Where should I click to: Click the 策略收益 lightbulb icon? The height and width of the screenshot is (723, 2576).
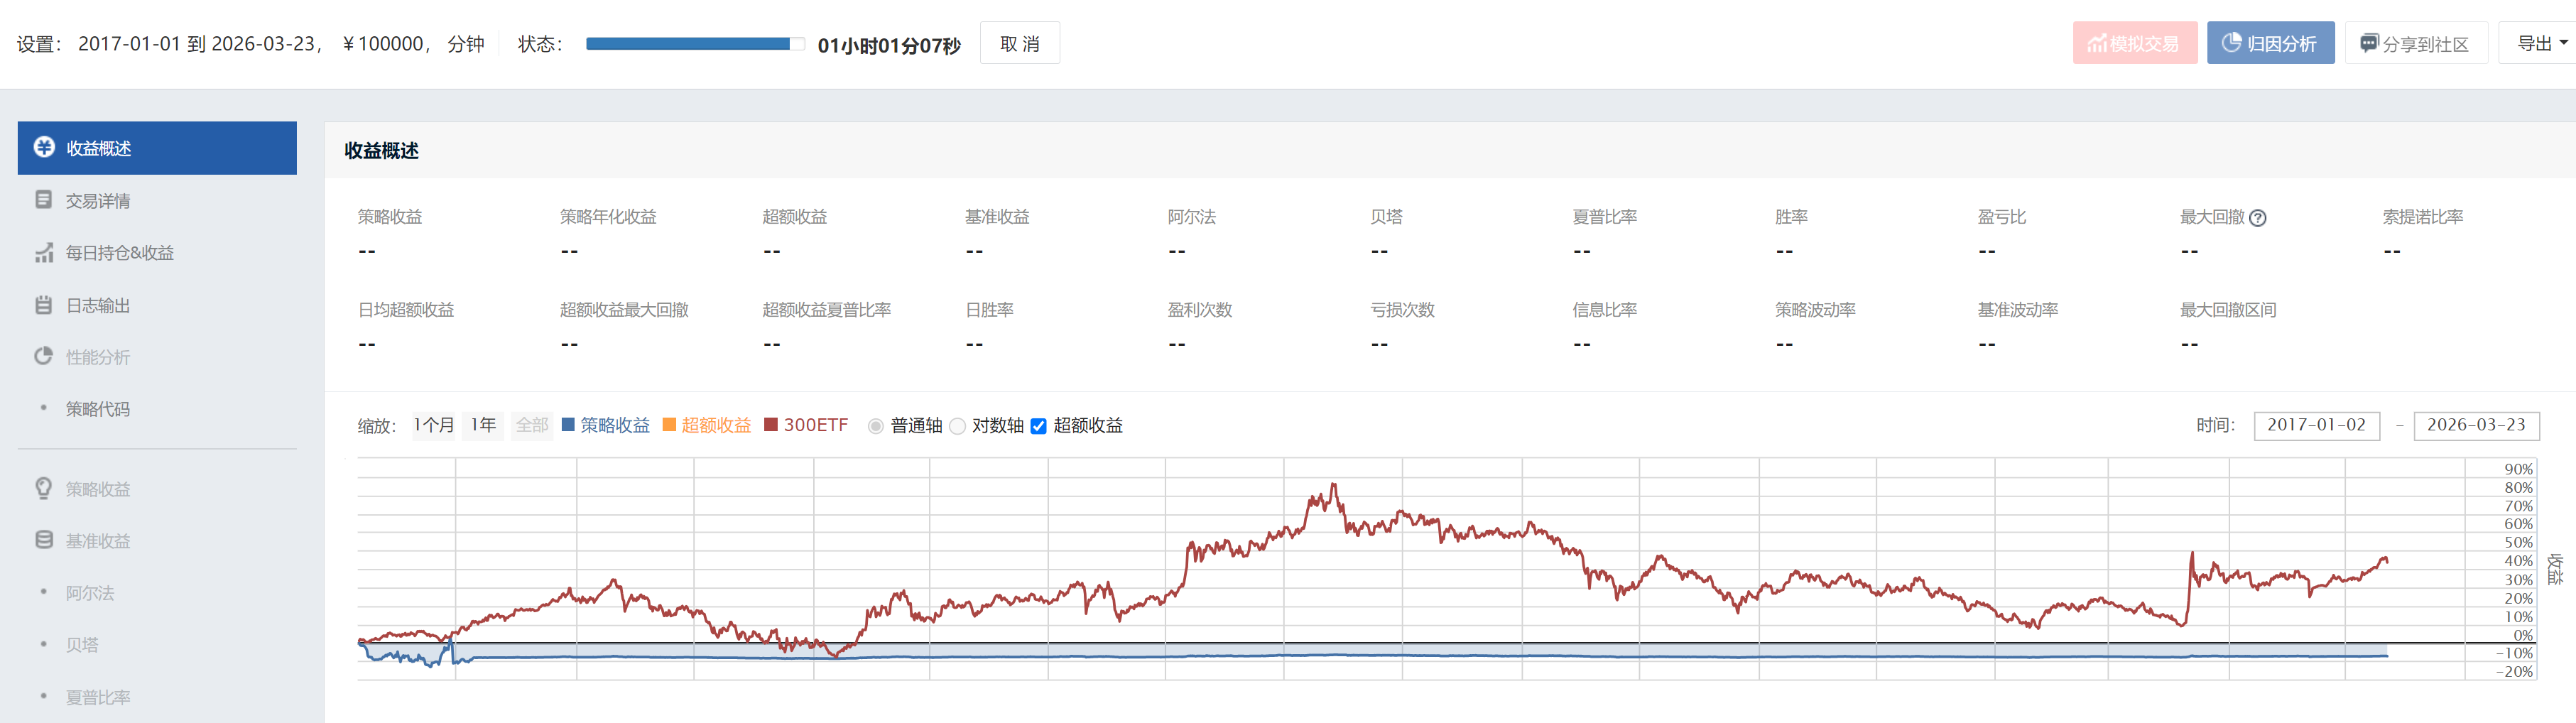[44, 489]
